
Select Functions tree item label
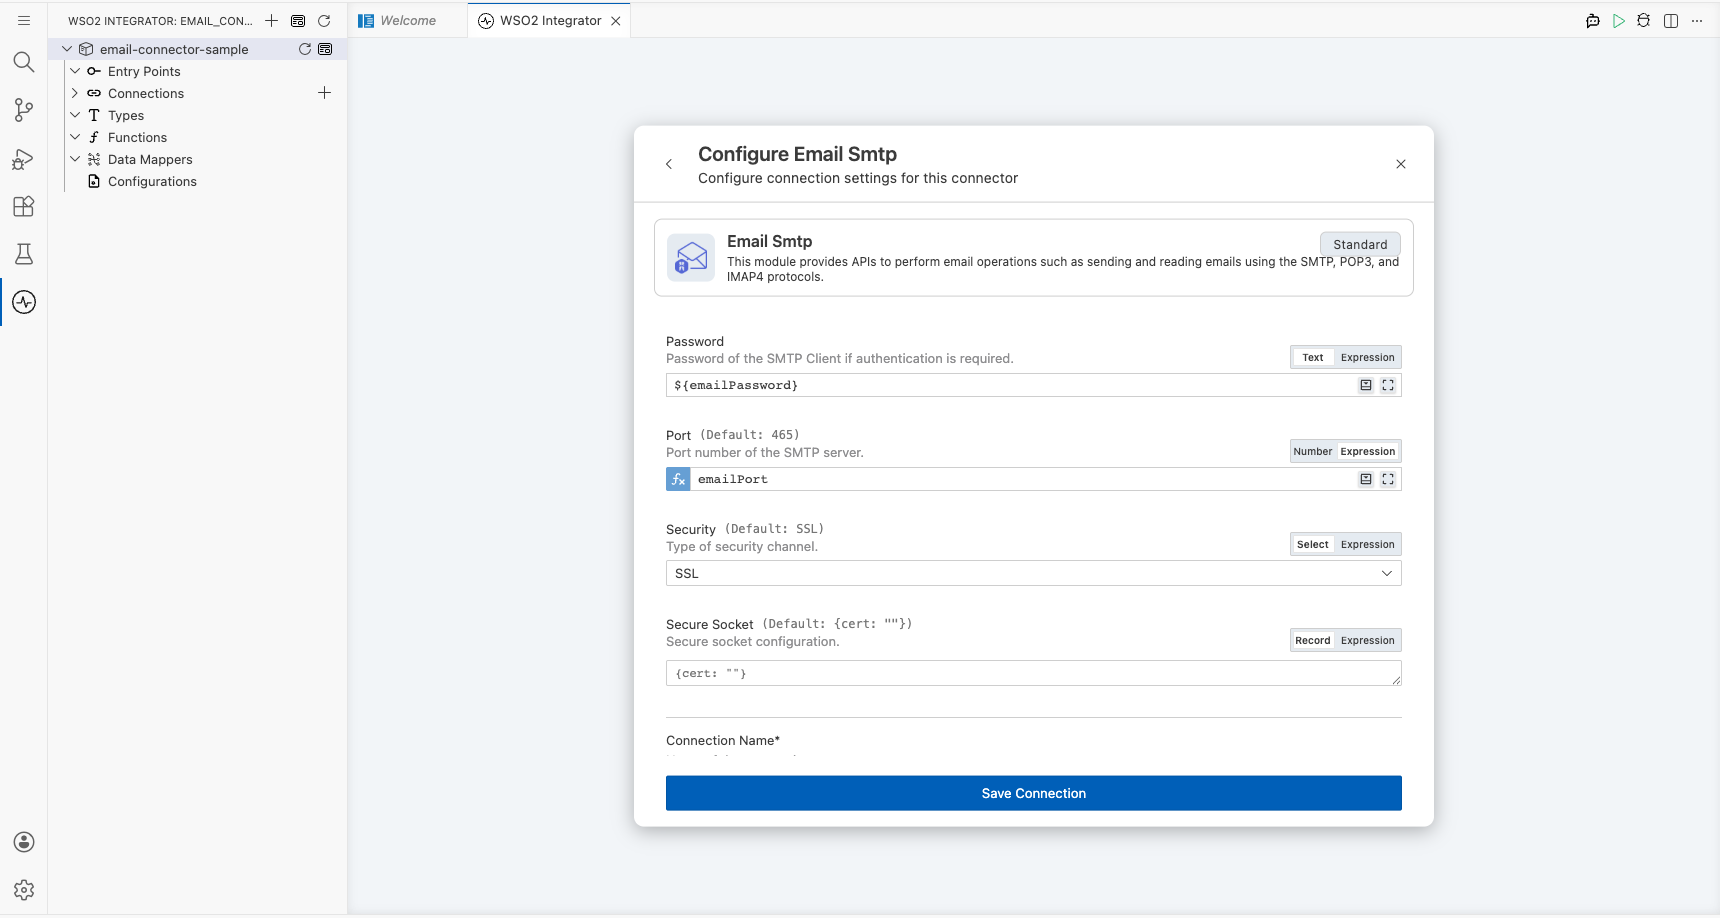pos(137,137)
